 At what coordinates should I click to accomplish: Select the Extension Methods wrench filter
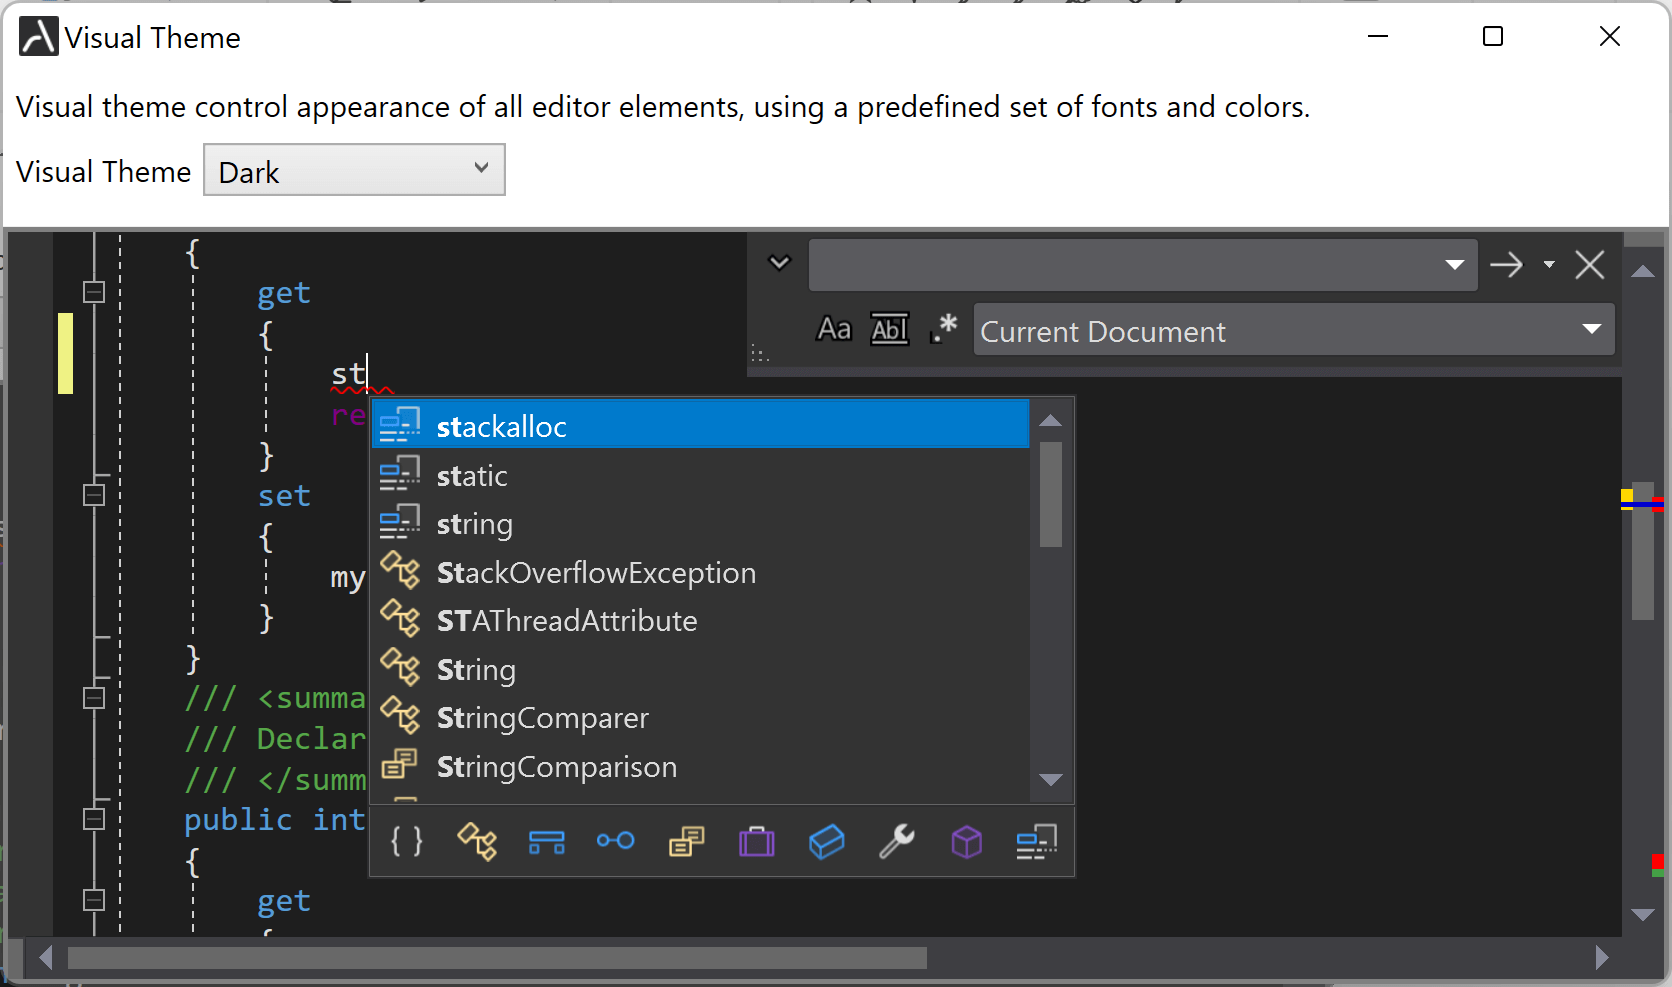tap(897, 842)
